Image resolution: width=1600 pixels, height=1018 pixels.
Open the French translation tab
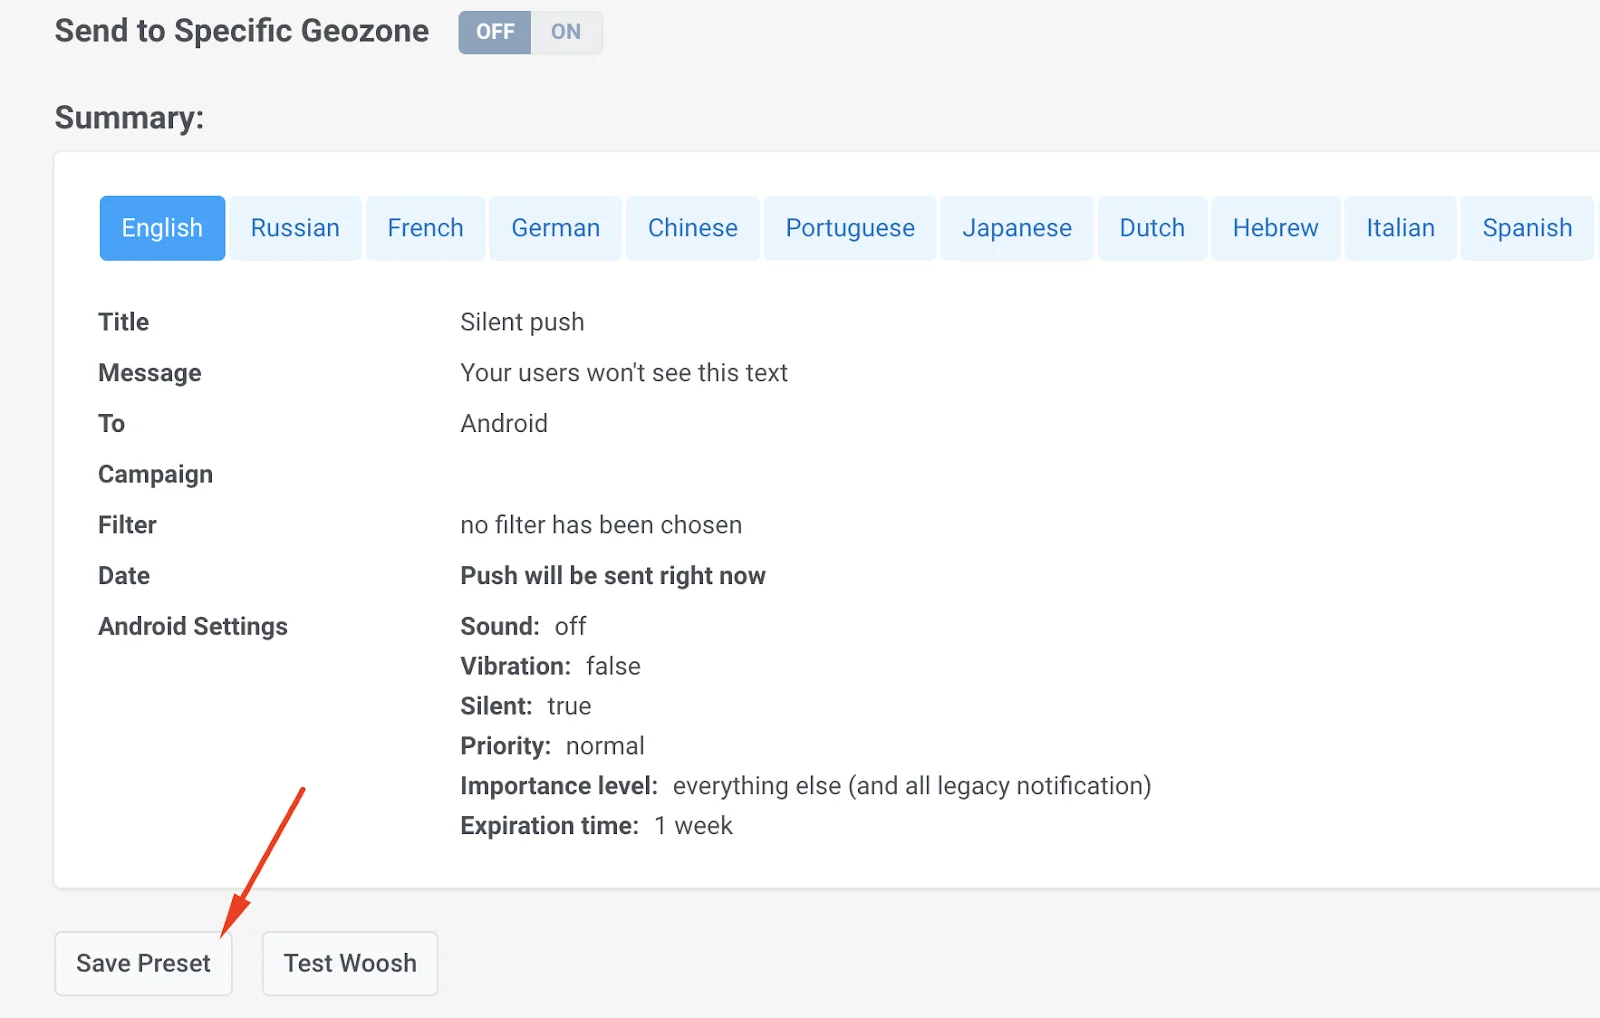pos(425,228)
